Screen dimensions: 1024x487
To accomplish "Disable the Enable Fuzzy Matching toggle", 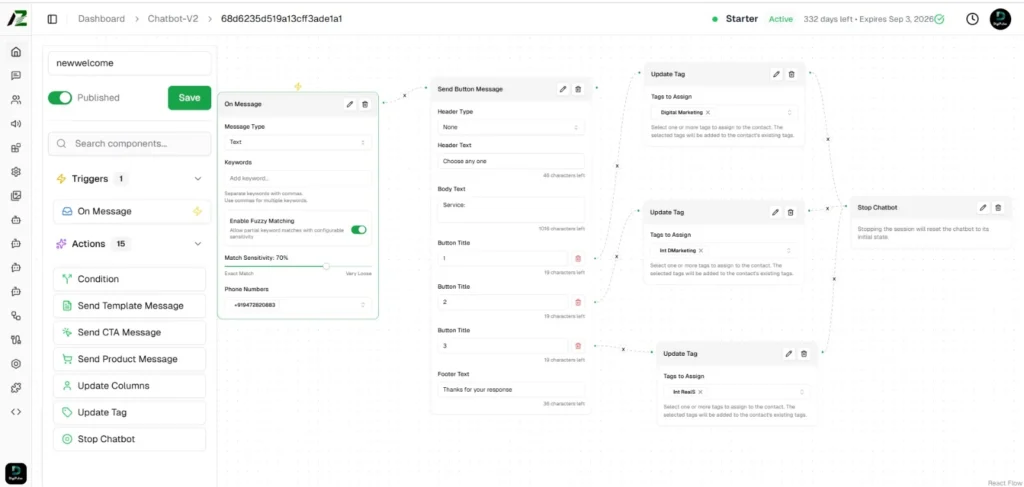I will [x=357, y=230].
